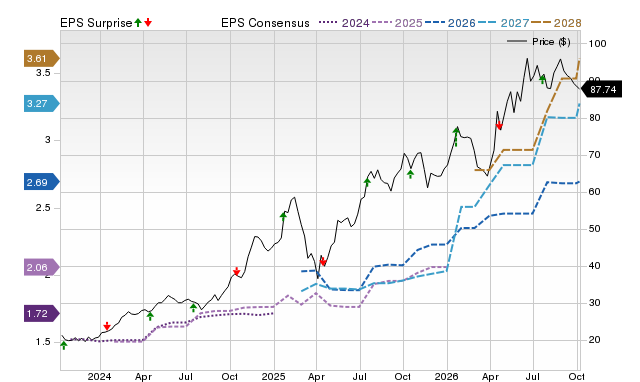The height and width of the screenshot is (382, 640).
Task: Click the 60 price axis label
Action: coord(594,192)
